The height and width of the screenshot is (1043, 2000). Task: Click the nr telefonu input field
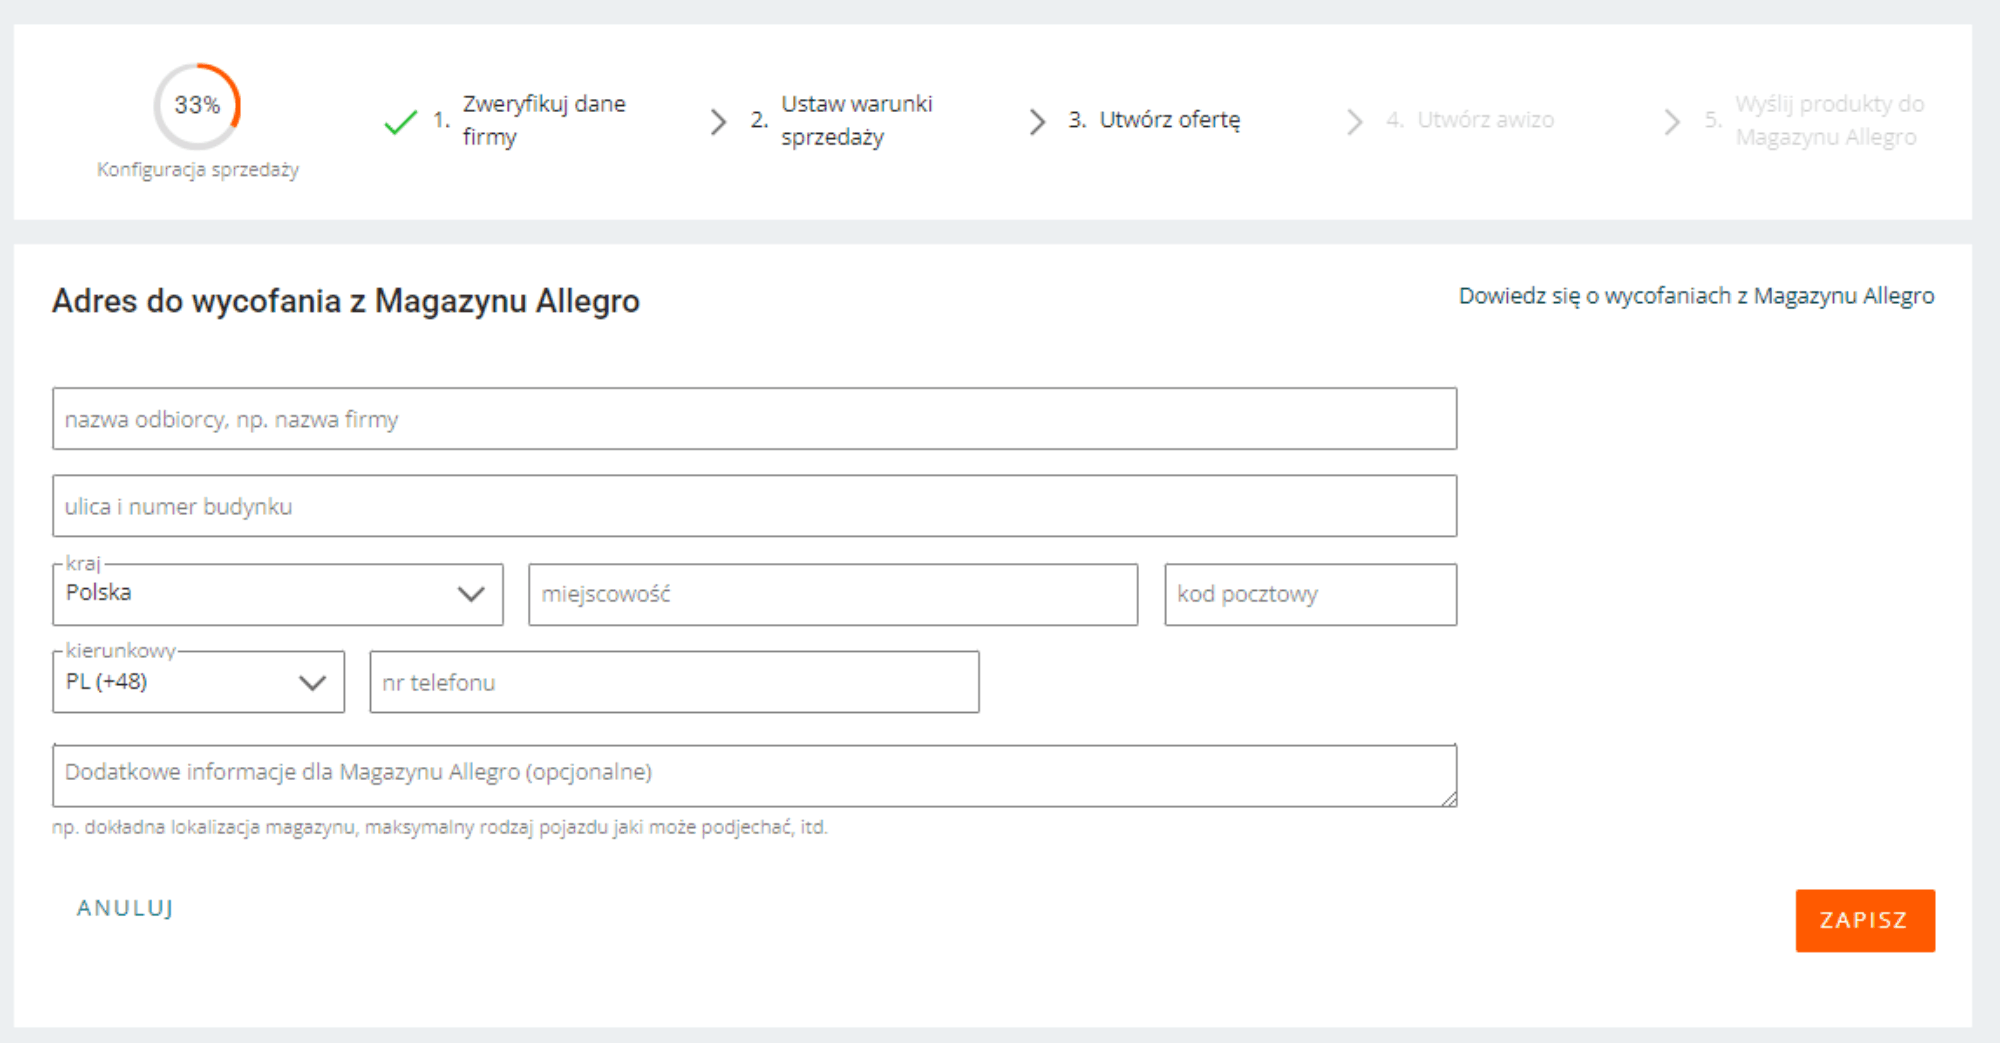point(674,682)
